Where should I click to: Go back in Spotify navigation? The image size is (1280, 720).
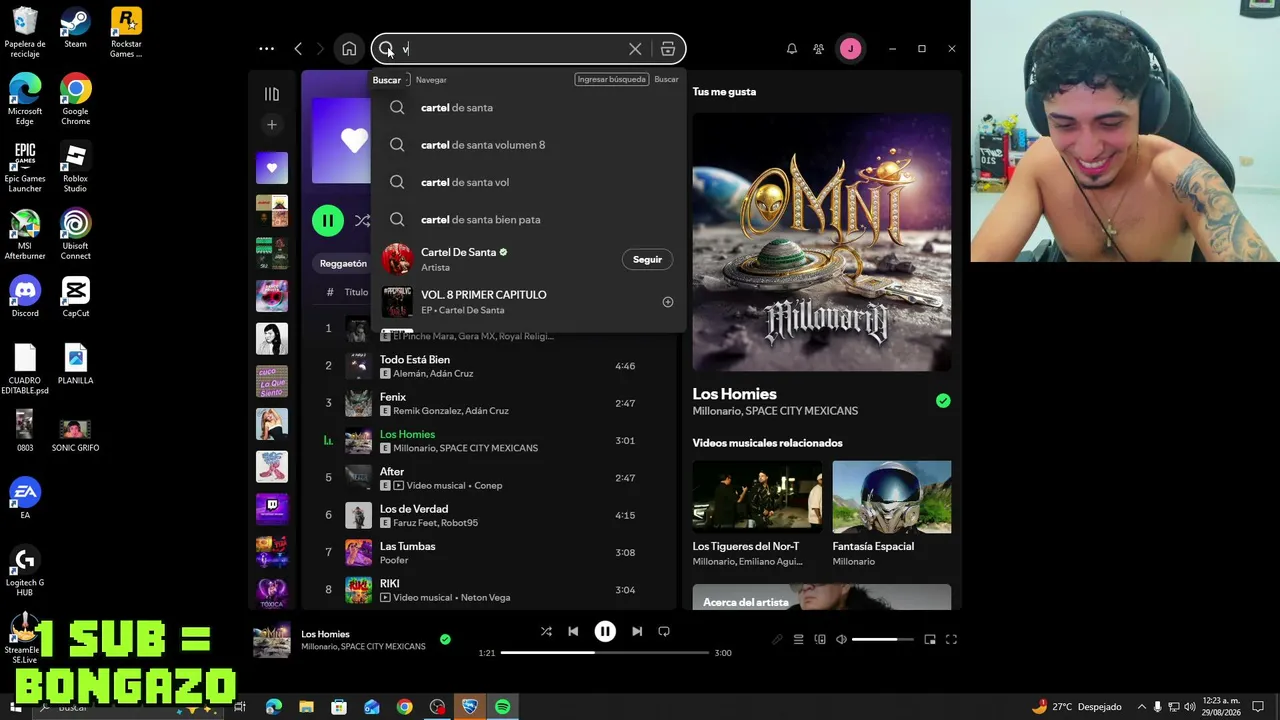point(298,48)
